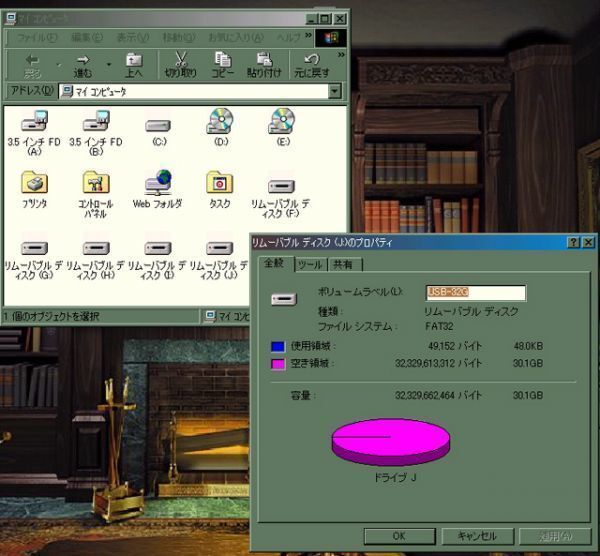Select the Web フォルダ icon

(x=158, y=184)
